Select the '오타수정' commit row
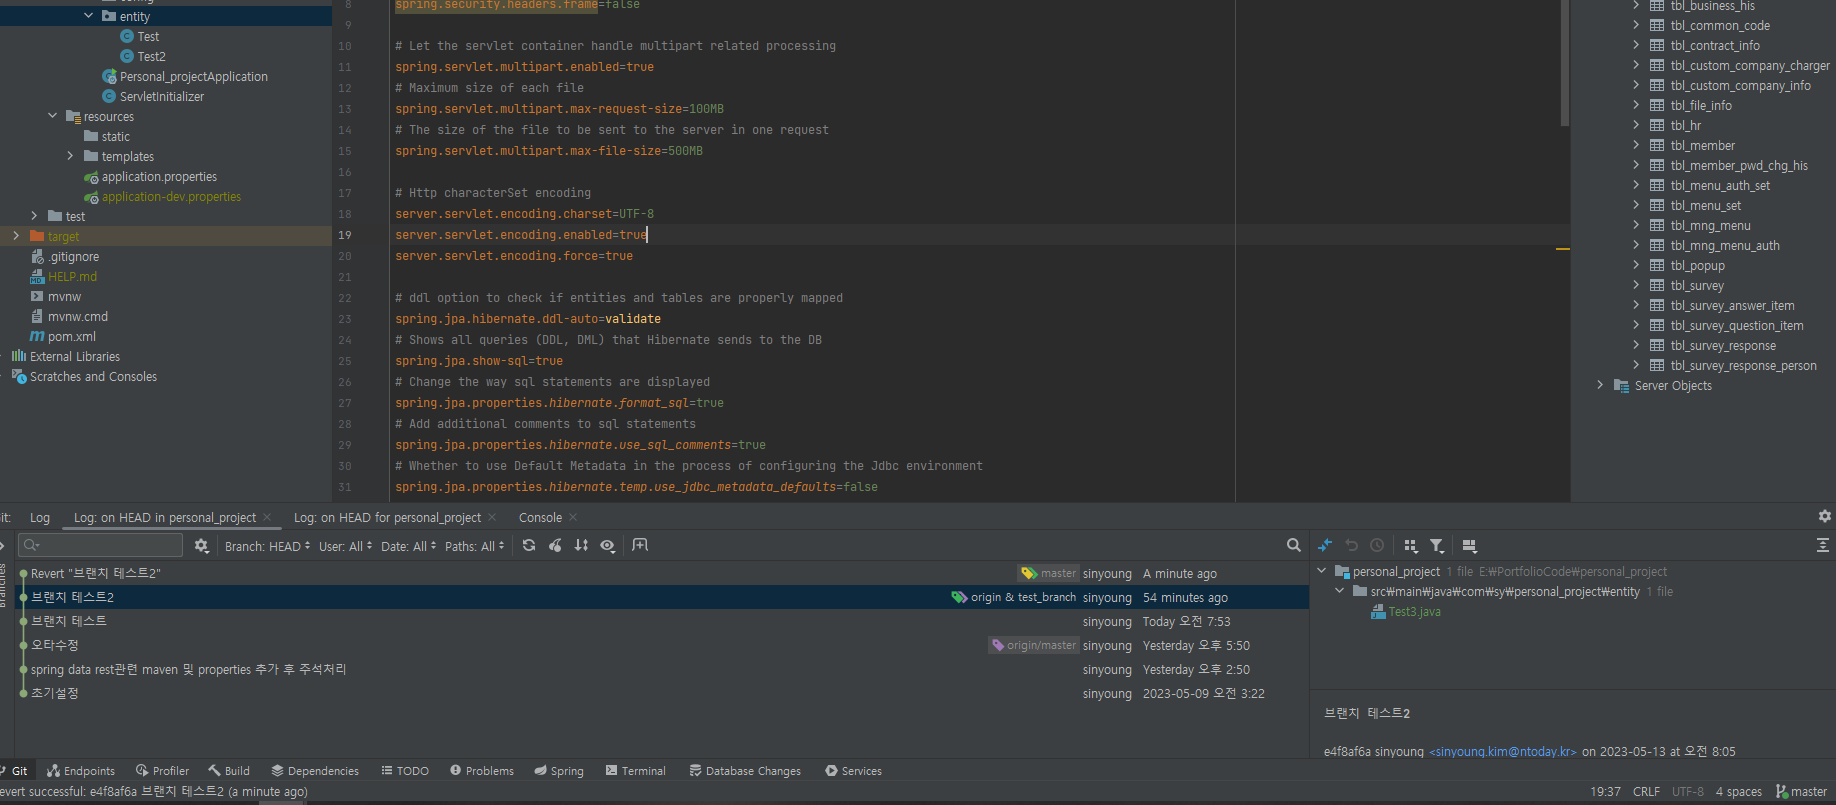 coord(660,645)
